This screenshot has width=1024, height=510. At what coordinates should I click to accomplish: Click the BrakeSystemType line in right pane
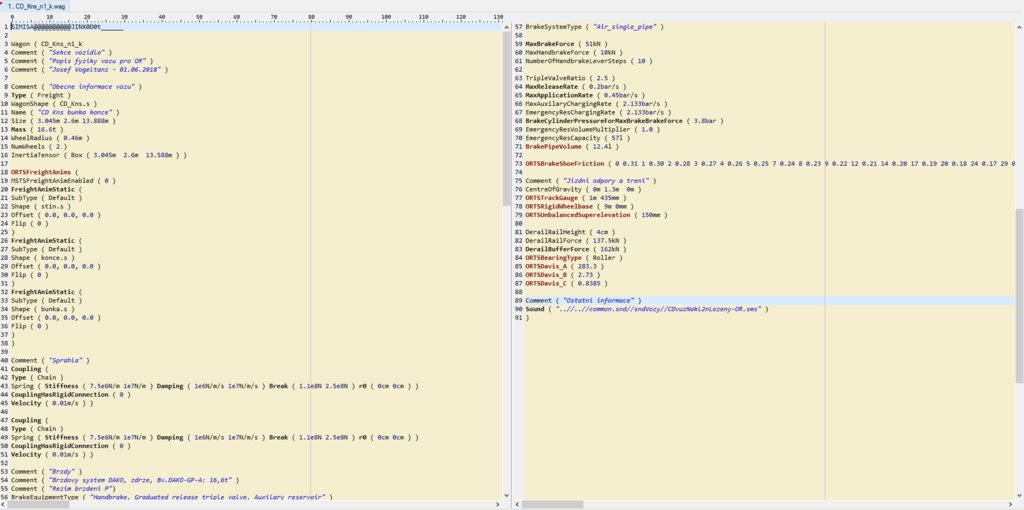[x=596, y=27]
